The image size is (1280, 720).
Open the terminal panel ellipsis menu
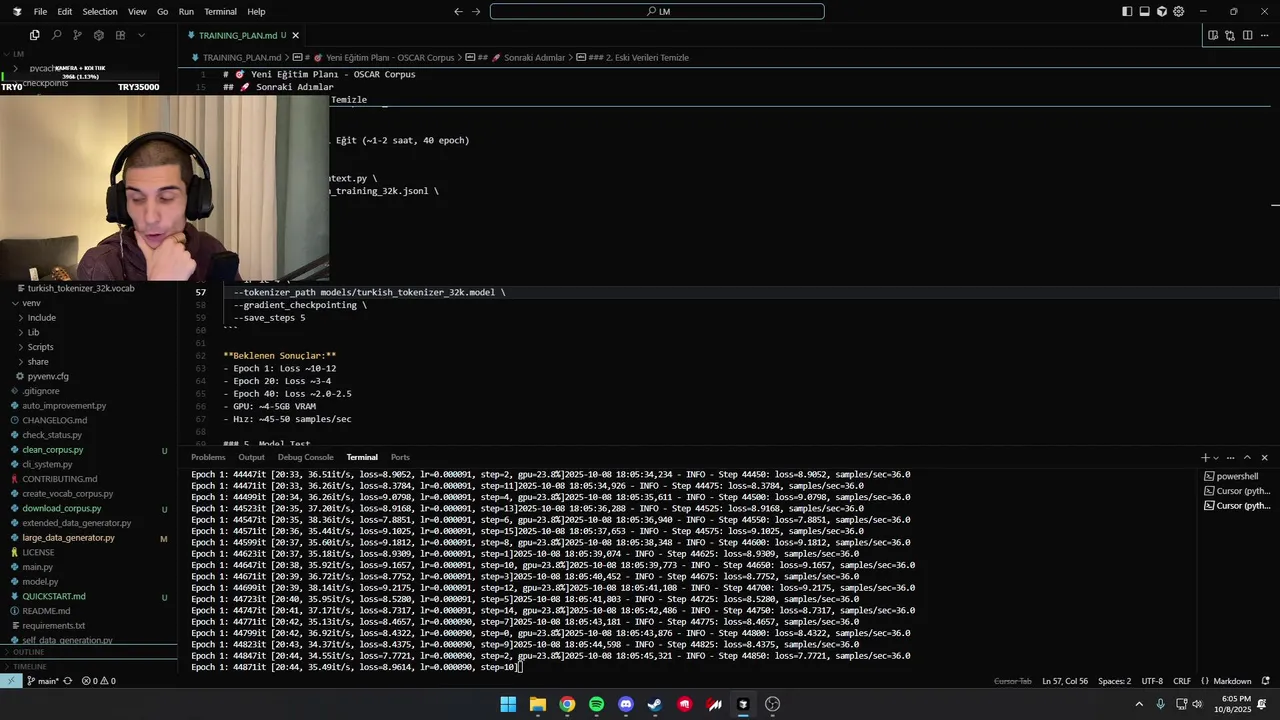click(1231, 457)
